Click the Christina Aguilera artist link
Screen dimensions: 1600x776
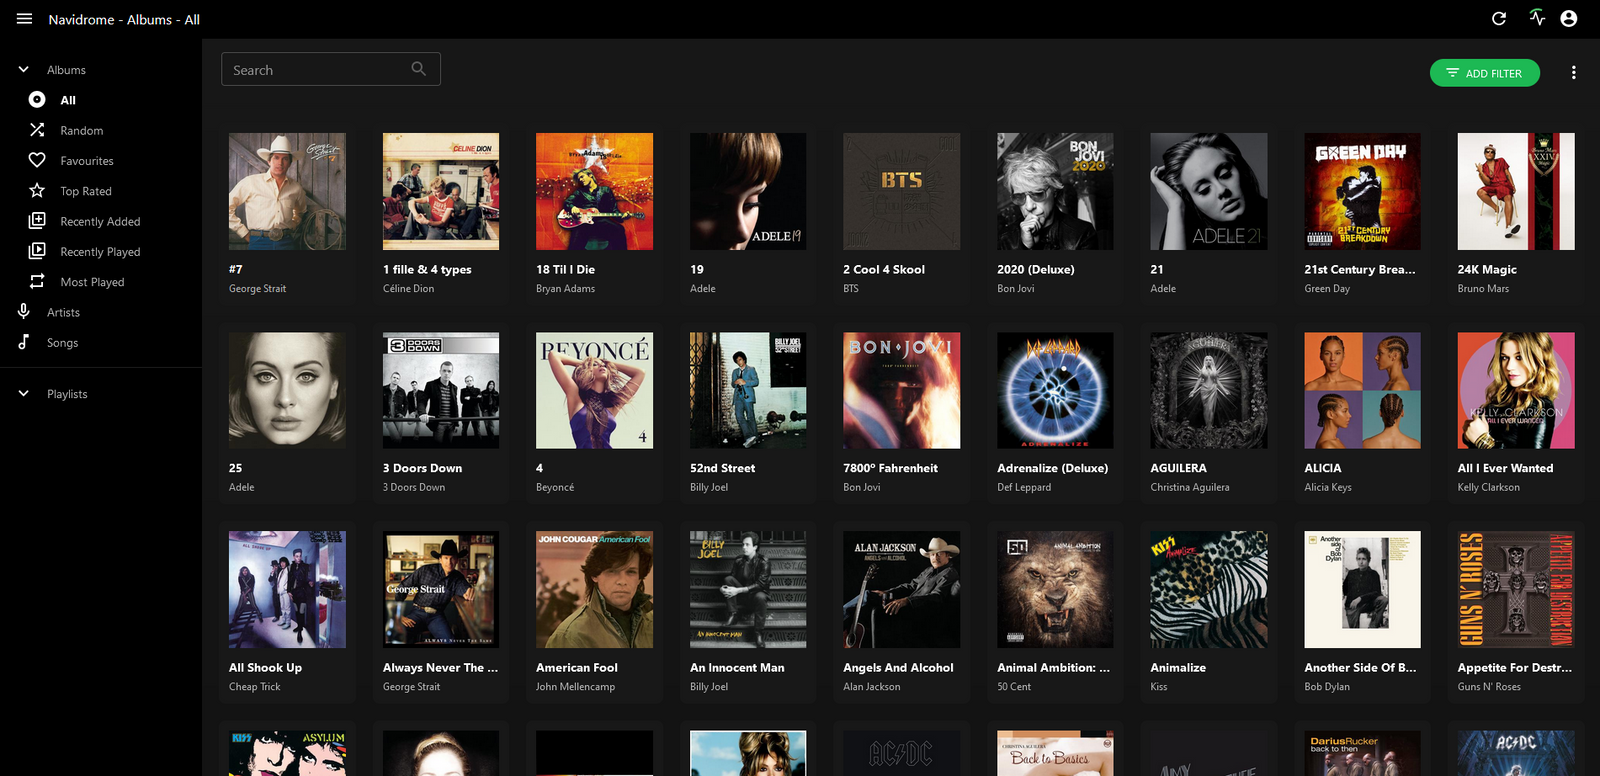[1190, 488]
